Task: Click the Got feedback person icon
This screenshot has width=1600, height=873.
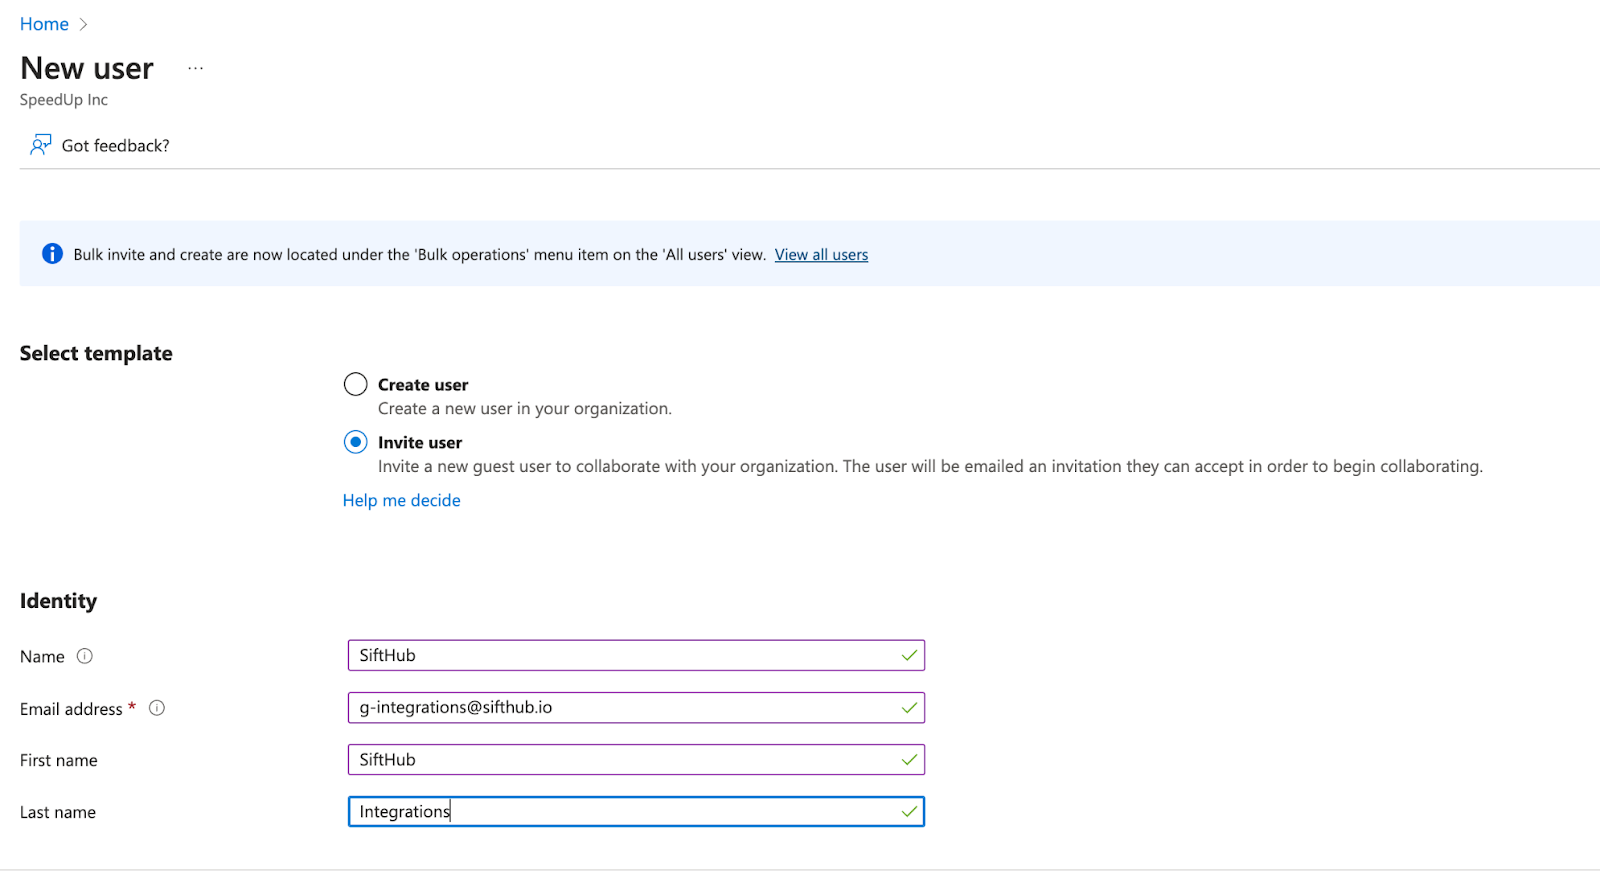Action: click(40, 145)
